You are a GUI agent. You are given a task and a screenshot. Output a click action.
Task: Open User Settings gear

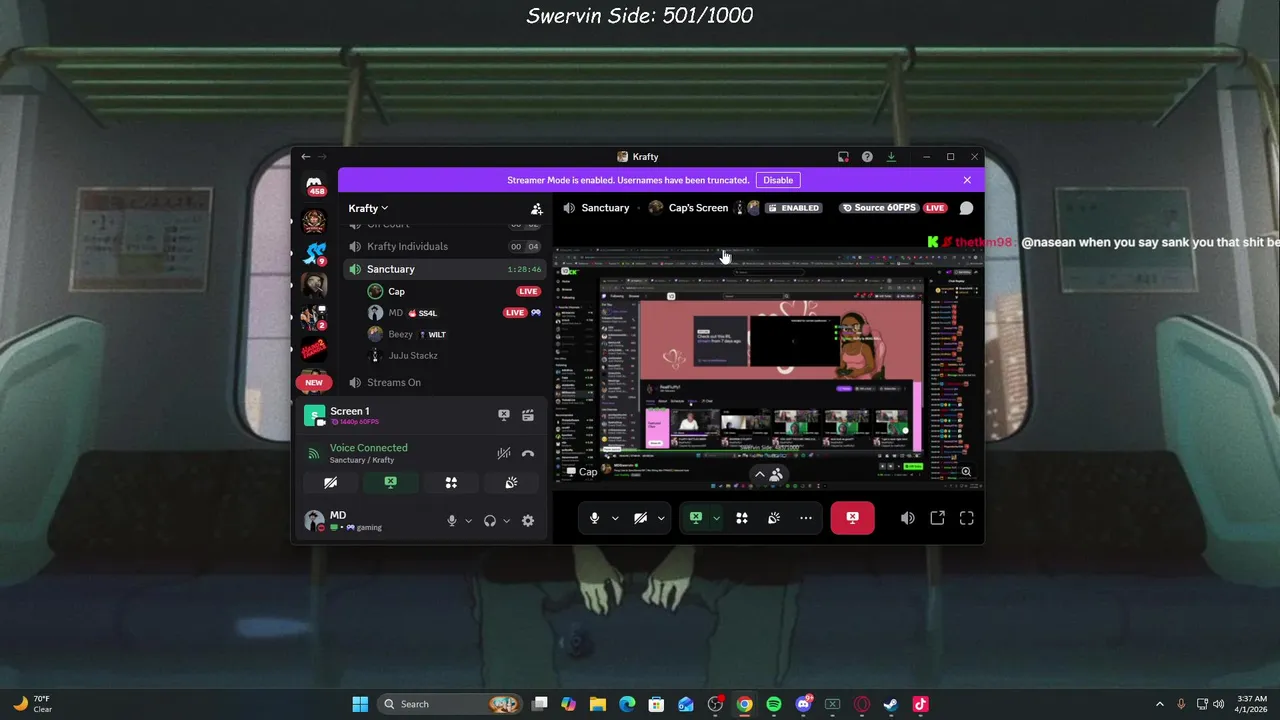[x=528, y=520]
